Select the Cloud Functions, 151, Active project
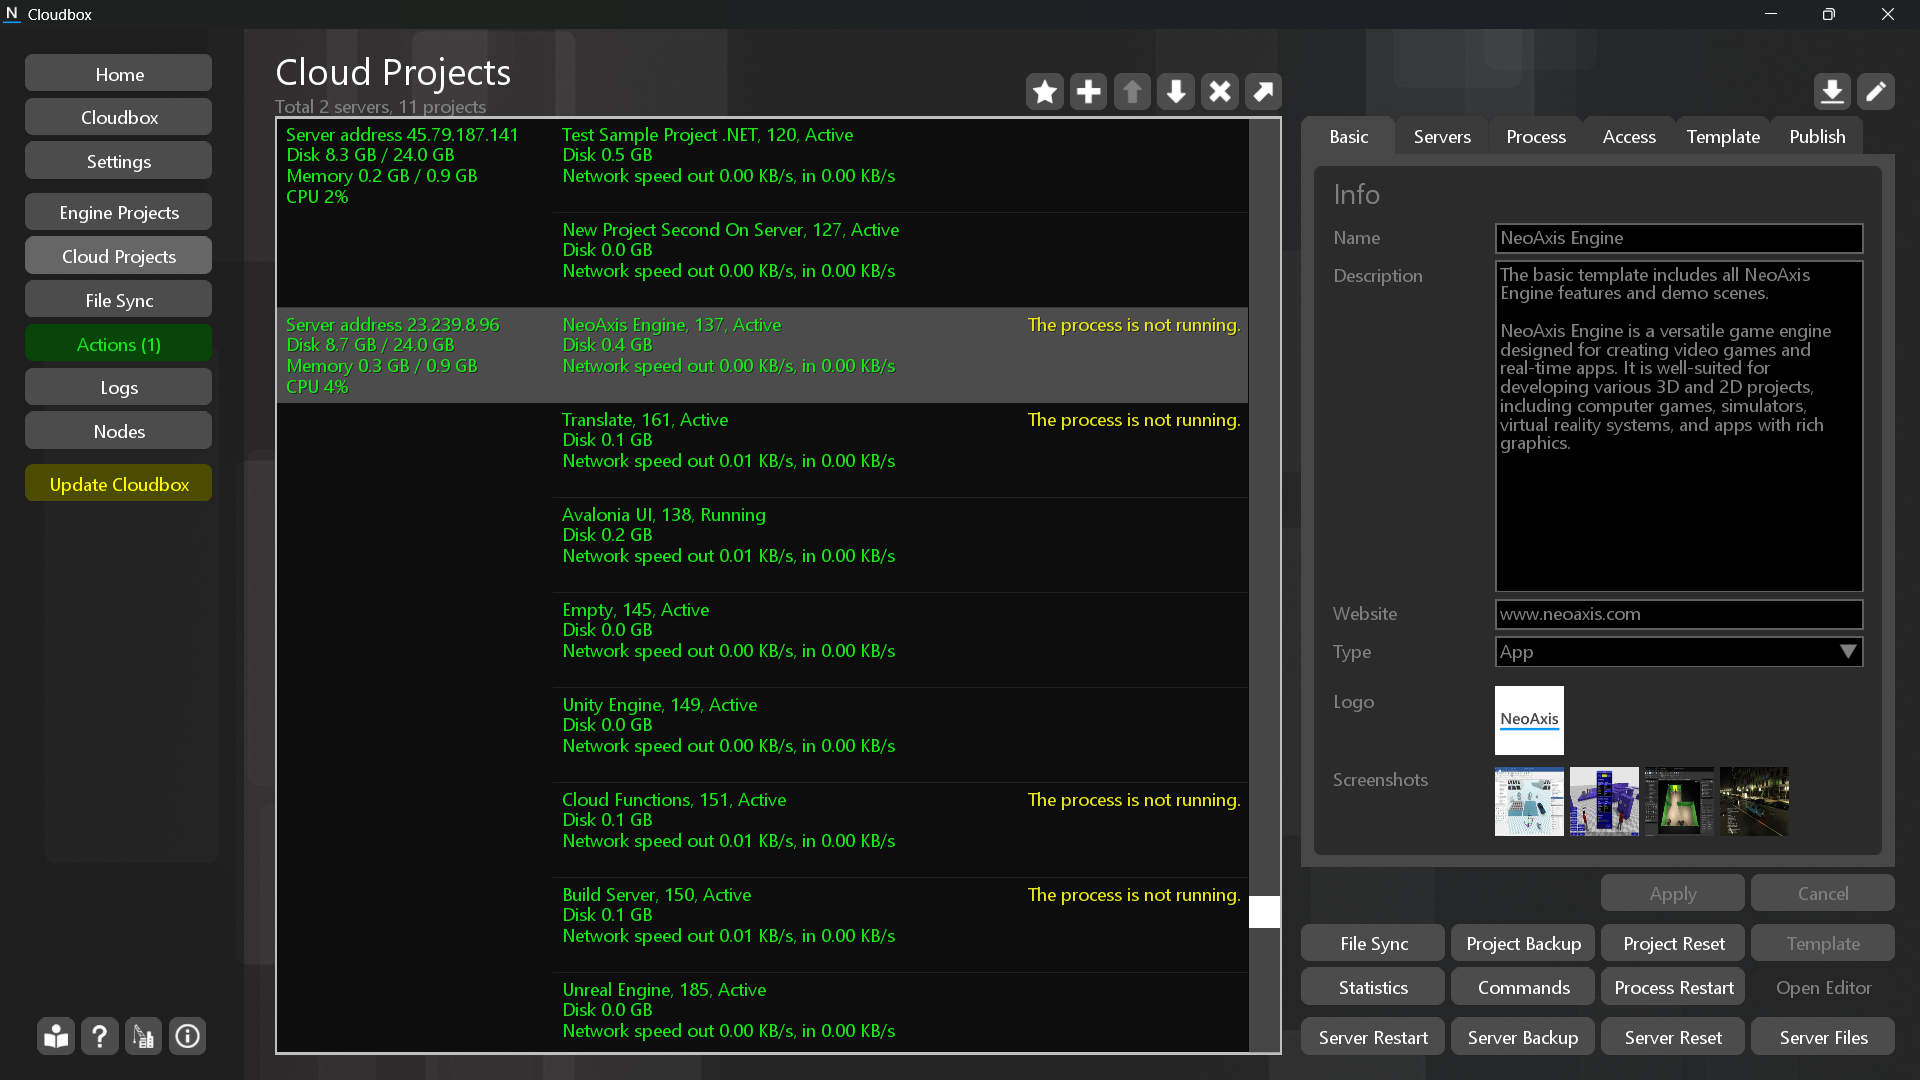Screen dimensions: 1920x1080 tap(901, 830)
